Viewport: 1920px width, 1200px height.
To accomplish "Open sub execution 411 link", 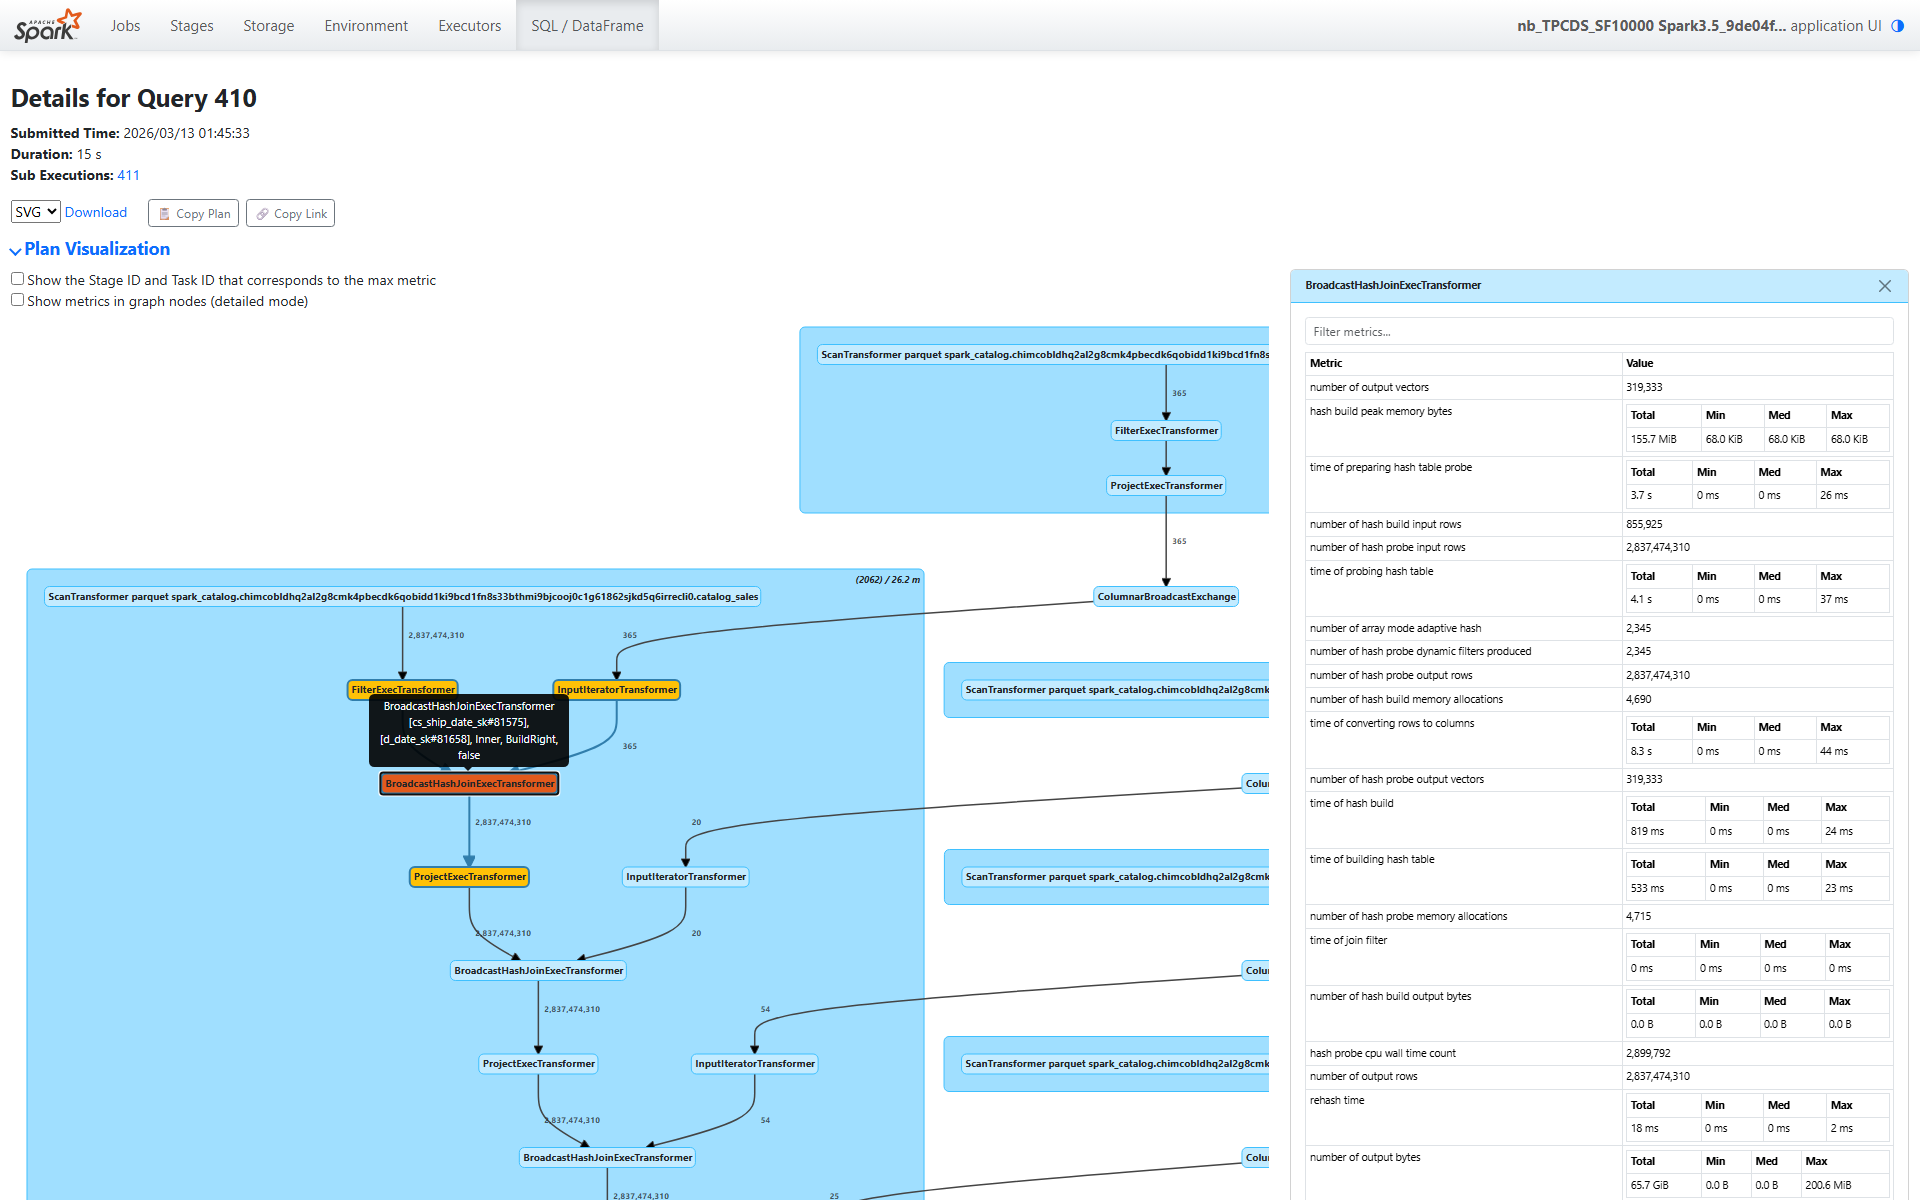I will pyautogui.click(x=128, y=175).
